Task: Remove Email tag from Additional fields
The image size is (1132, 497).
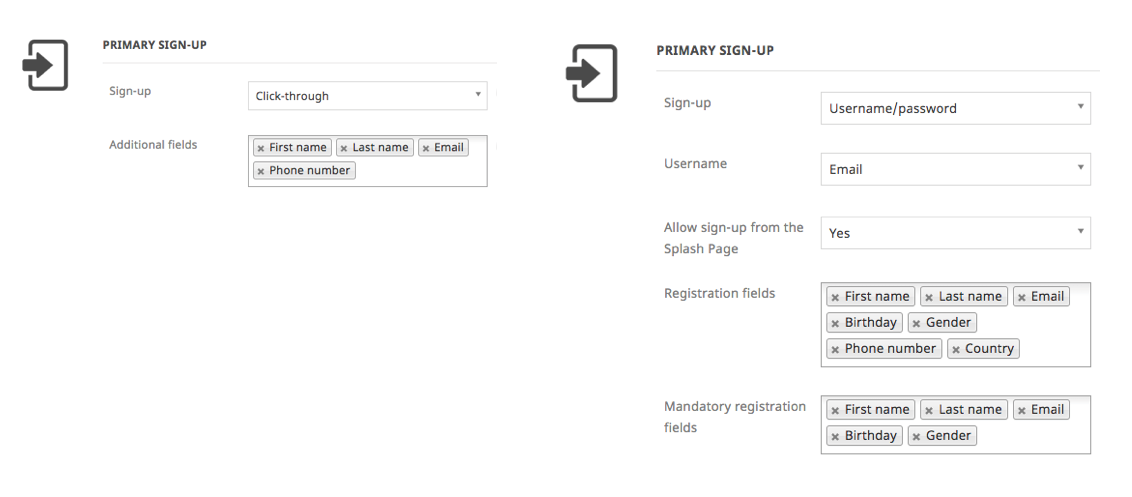Action: coord(426,148)
